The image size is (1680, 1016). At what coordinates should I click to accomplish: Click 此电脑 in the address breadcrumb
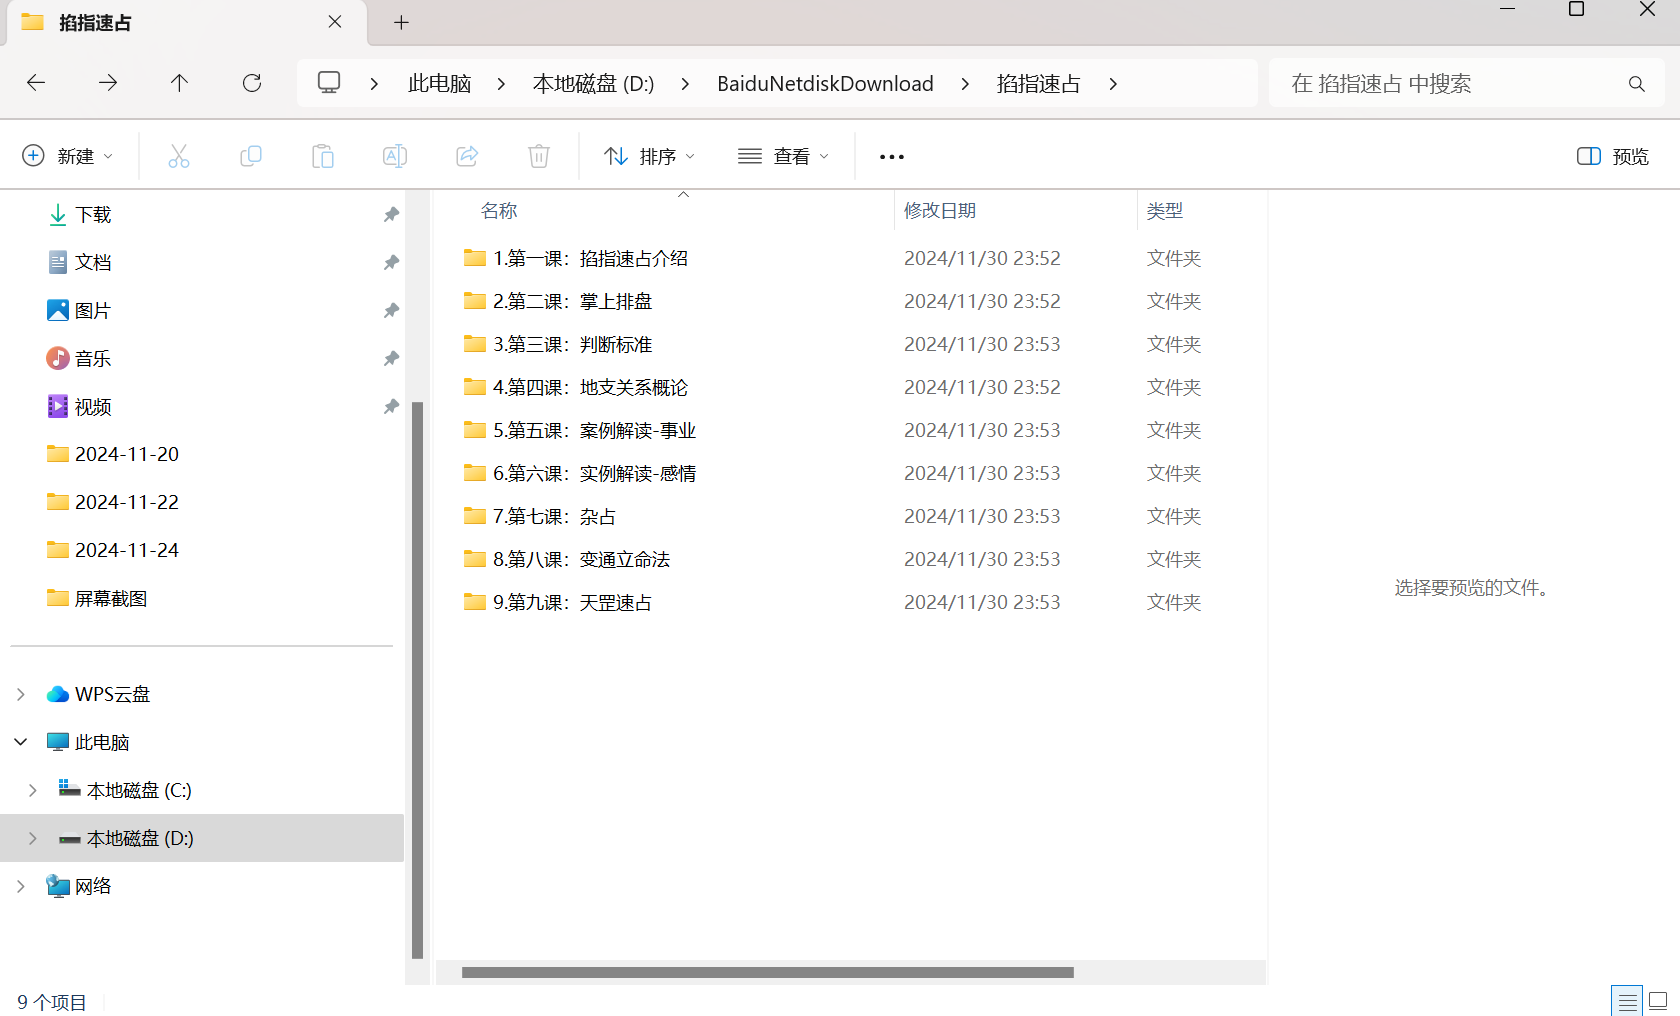tap(440, 84)
